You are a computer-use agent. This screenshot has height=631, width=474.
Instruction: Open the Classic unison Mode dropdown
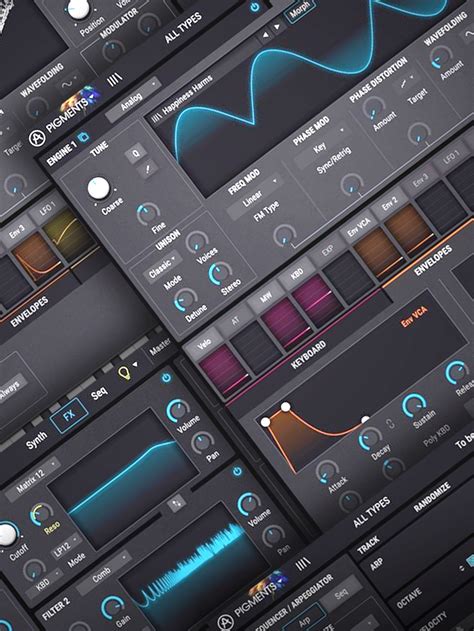(161, 267)
